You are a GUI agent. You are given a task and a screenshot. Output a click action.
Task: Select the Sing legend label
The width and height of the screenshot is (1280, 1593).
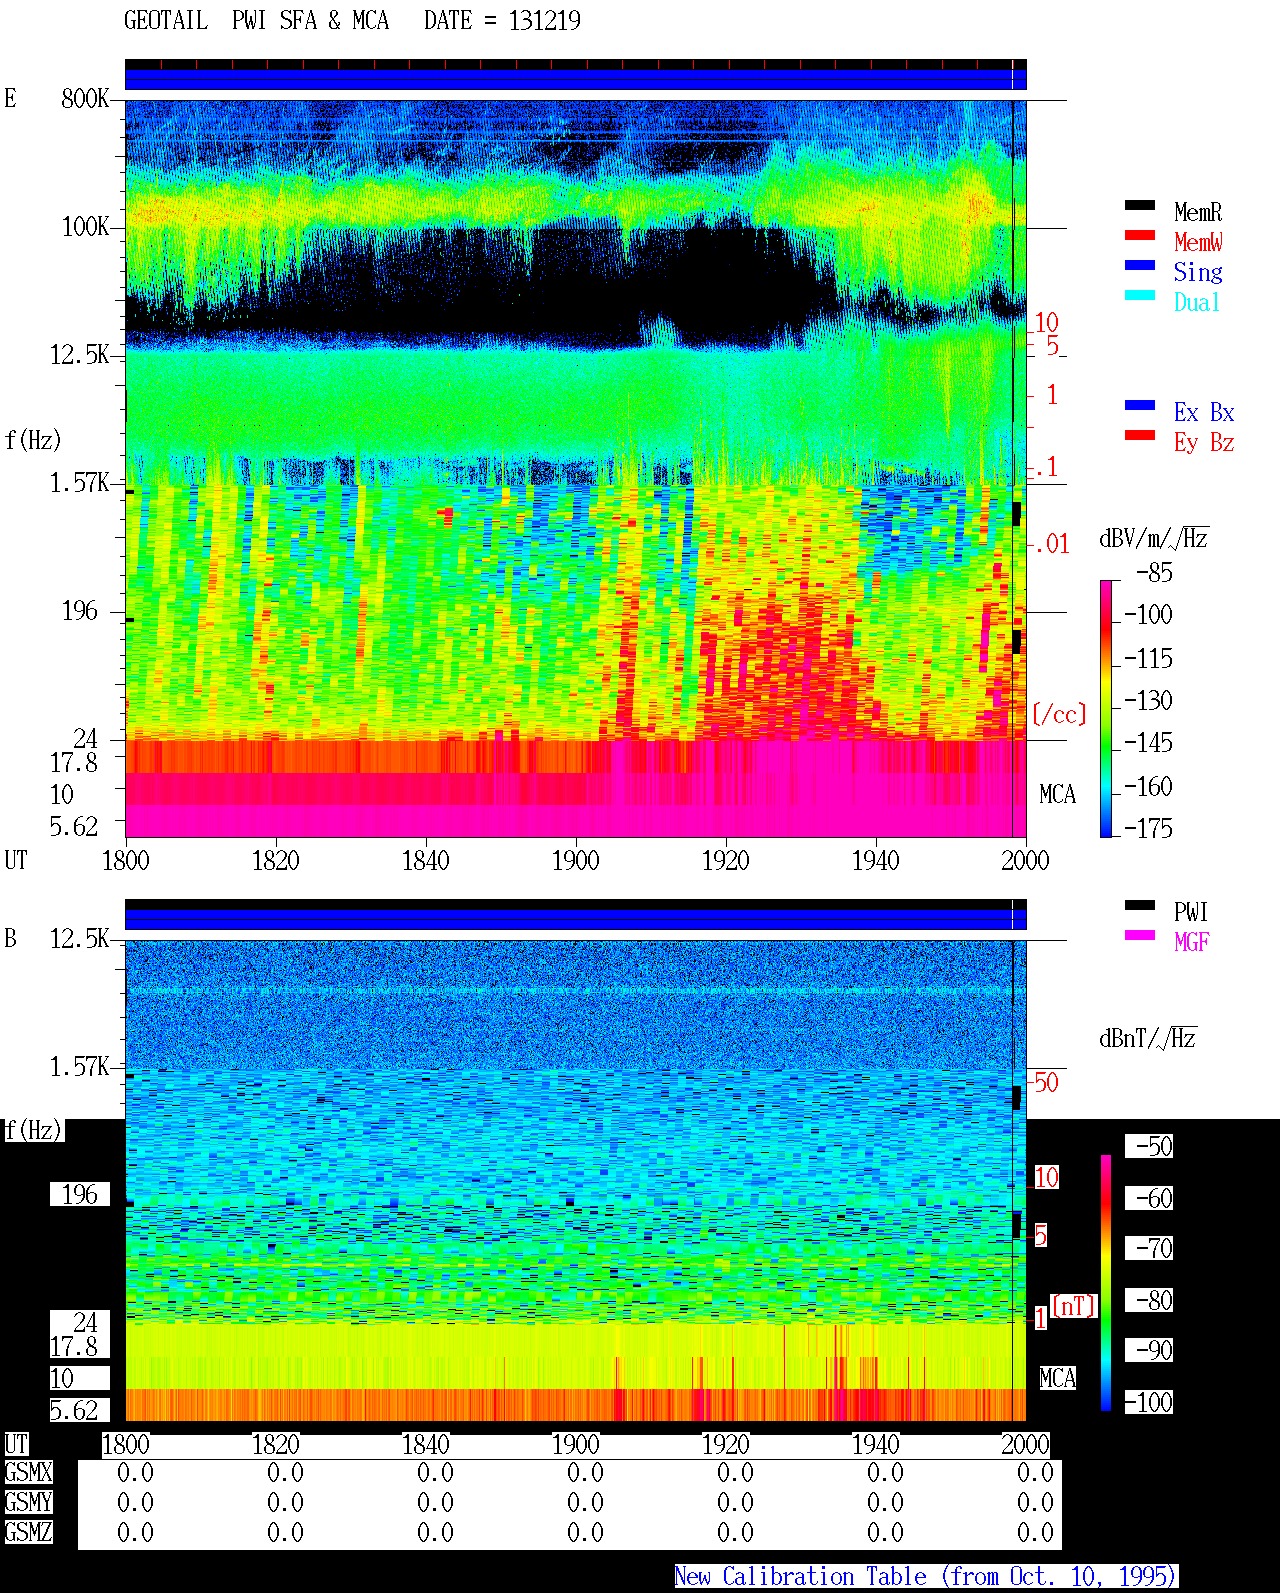(1198, 272)
